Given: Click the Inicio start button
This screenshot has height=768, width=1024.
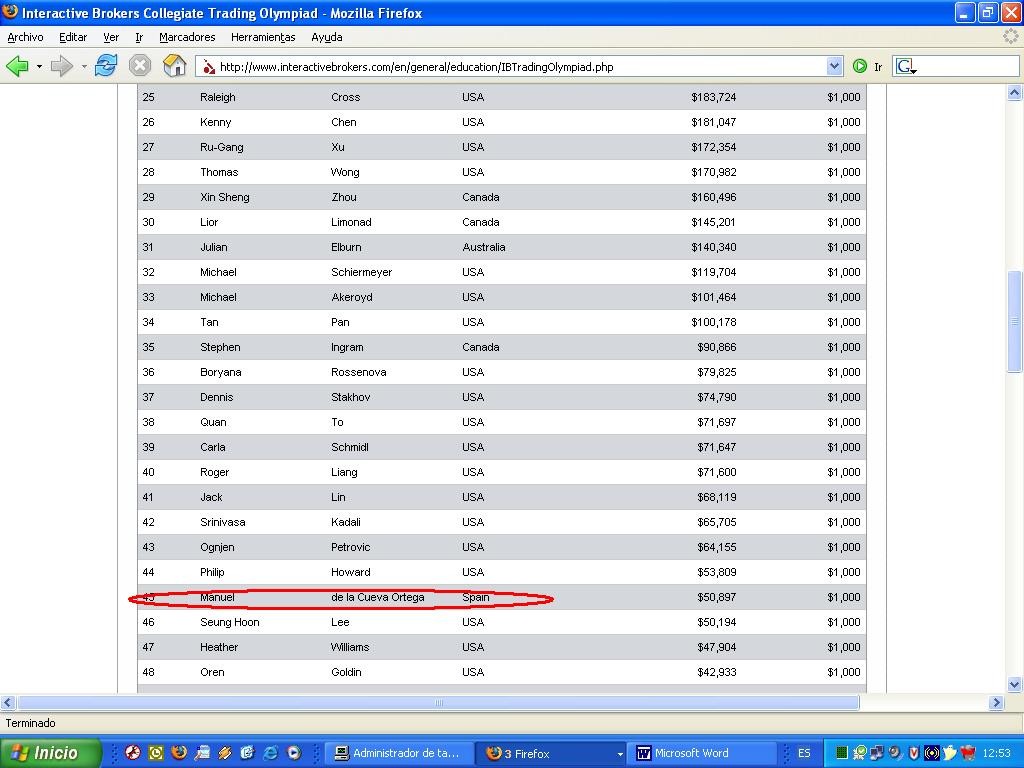Looking at the screenshot, I should point(50,753).
